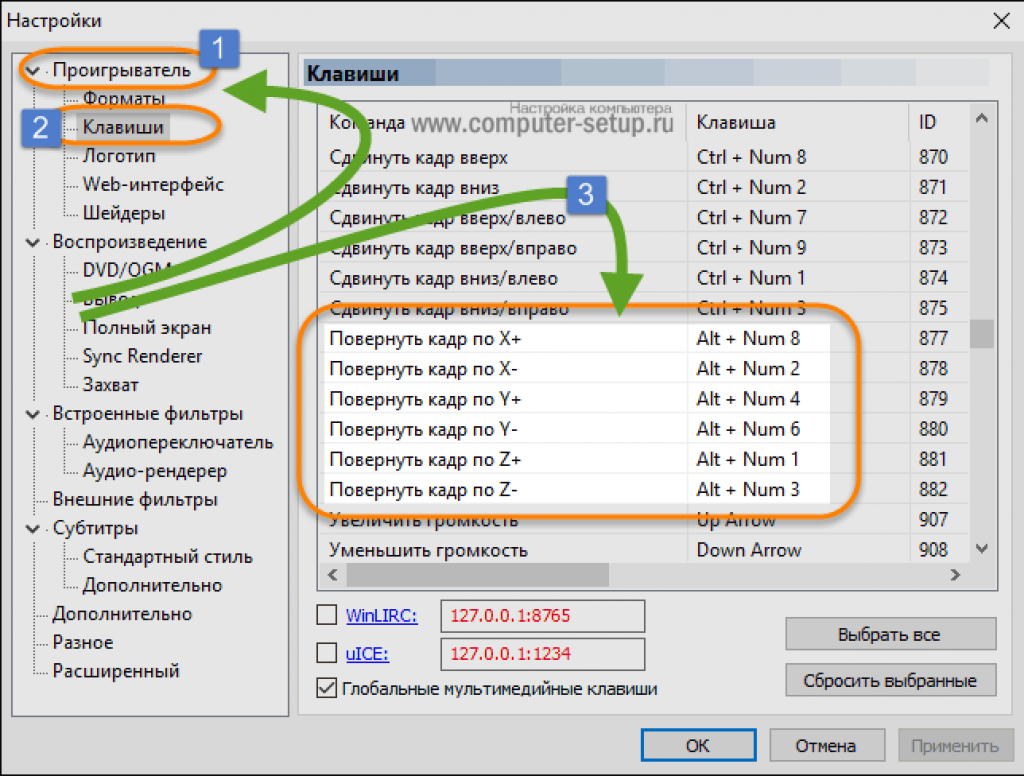This screenshot has height=776, width=1024.
Task: Click the horizontal scroll left arrow
Action: (333, 575)
